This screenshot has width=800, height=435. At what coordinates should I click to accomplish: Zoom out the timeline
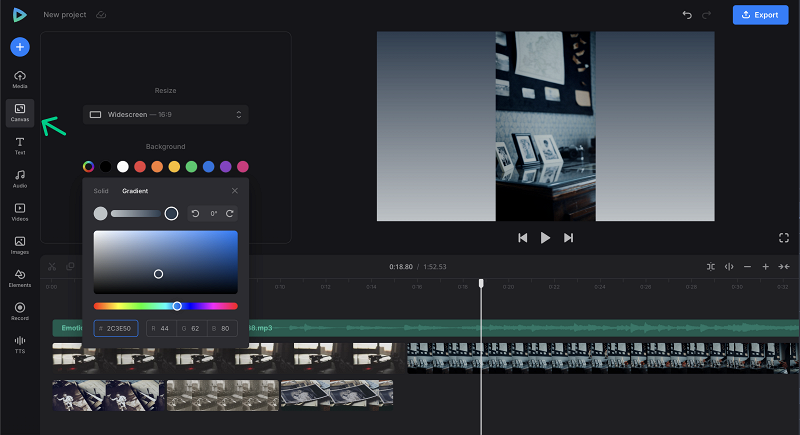point(747,267)
